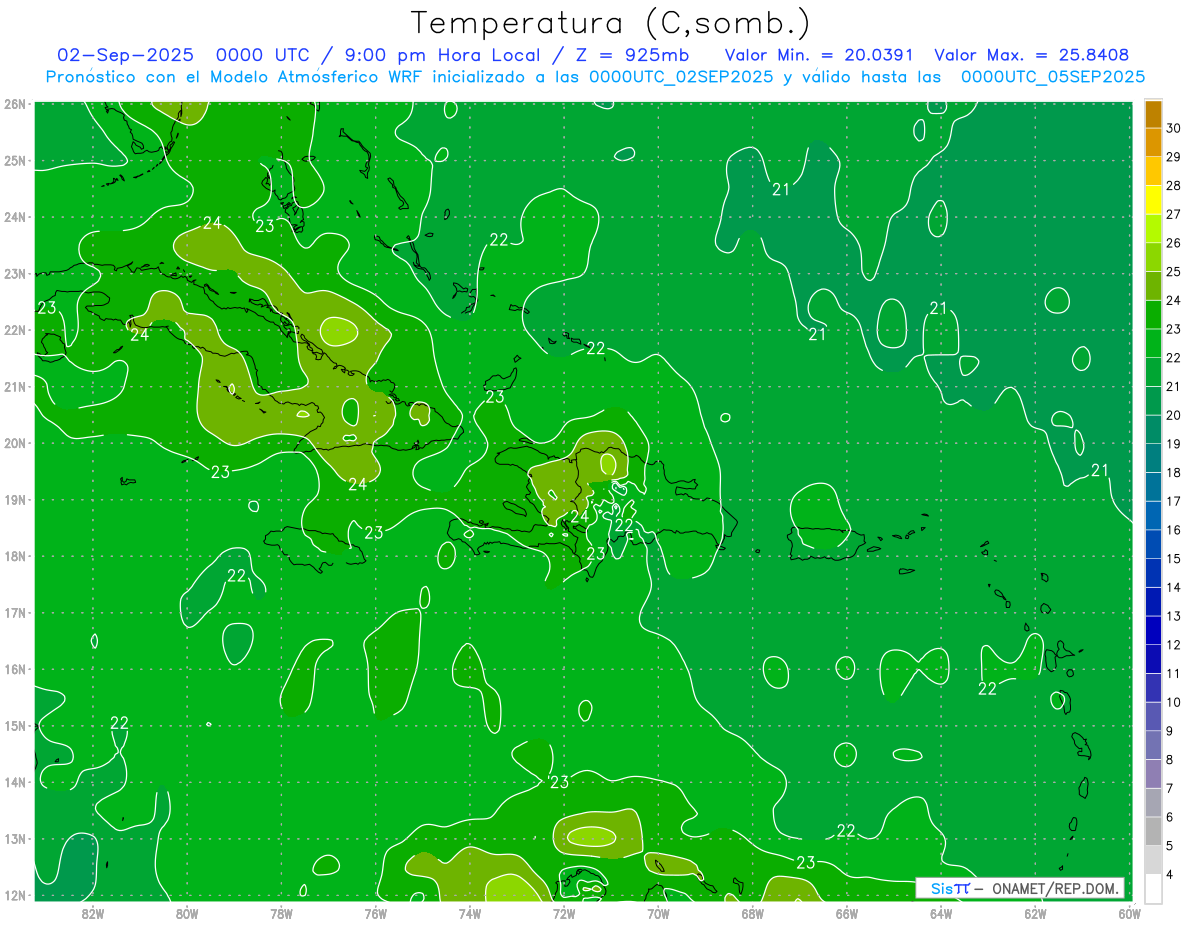This screenshot has width=1200, height=927.
Task: Click the number 5 on the color legend
Action: [1171, 846]
